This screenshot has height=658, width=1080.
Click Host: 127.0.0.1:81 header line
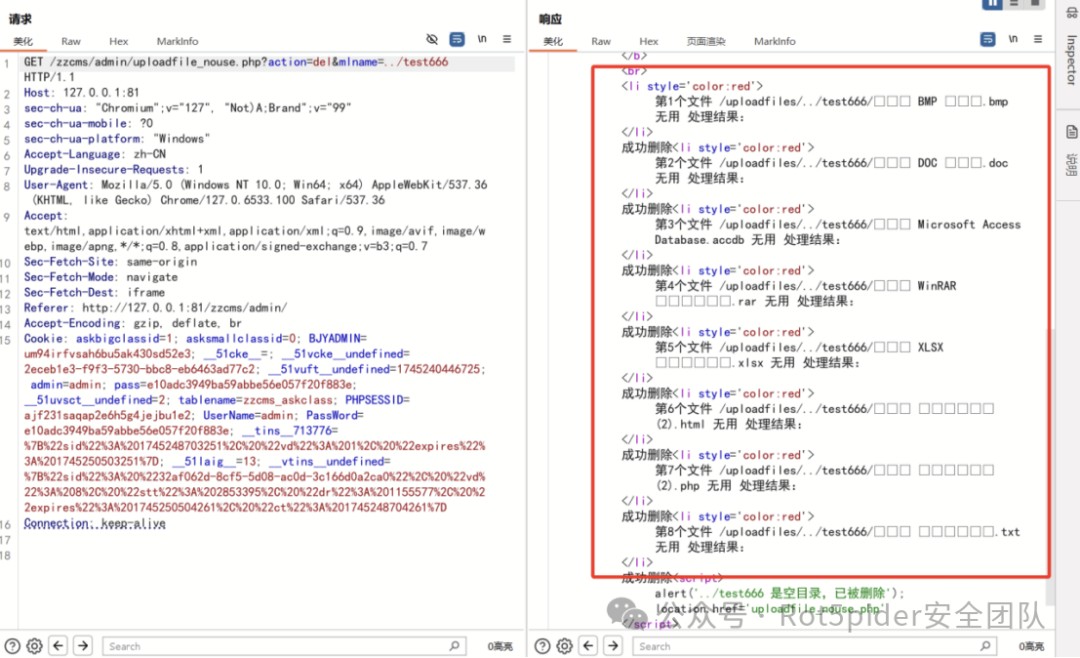(81, 92)
